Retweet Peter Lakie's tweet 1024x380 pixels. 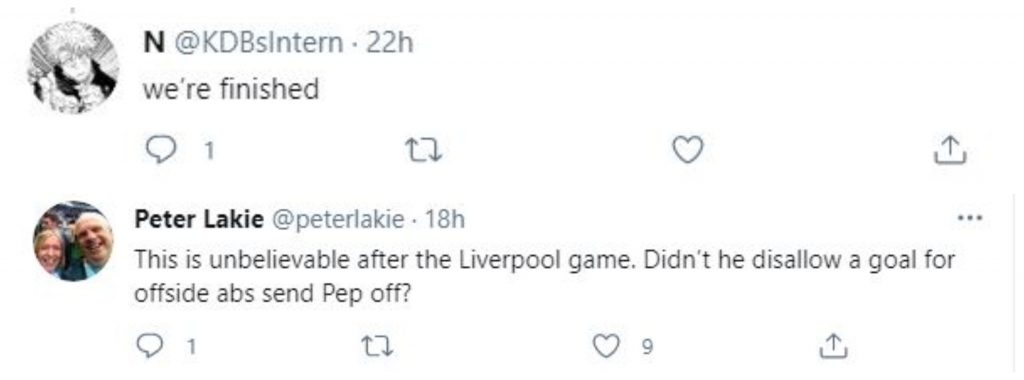[378, 347]
